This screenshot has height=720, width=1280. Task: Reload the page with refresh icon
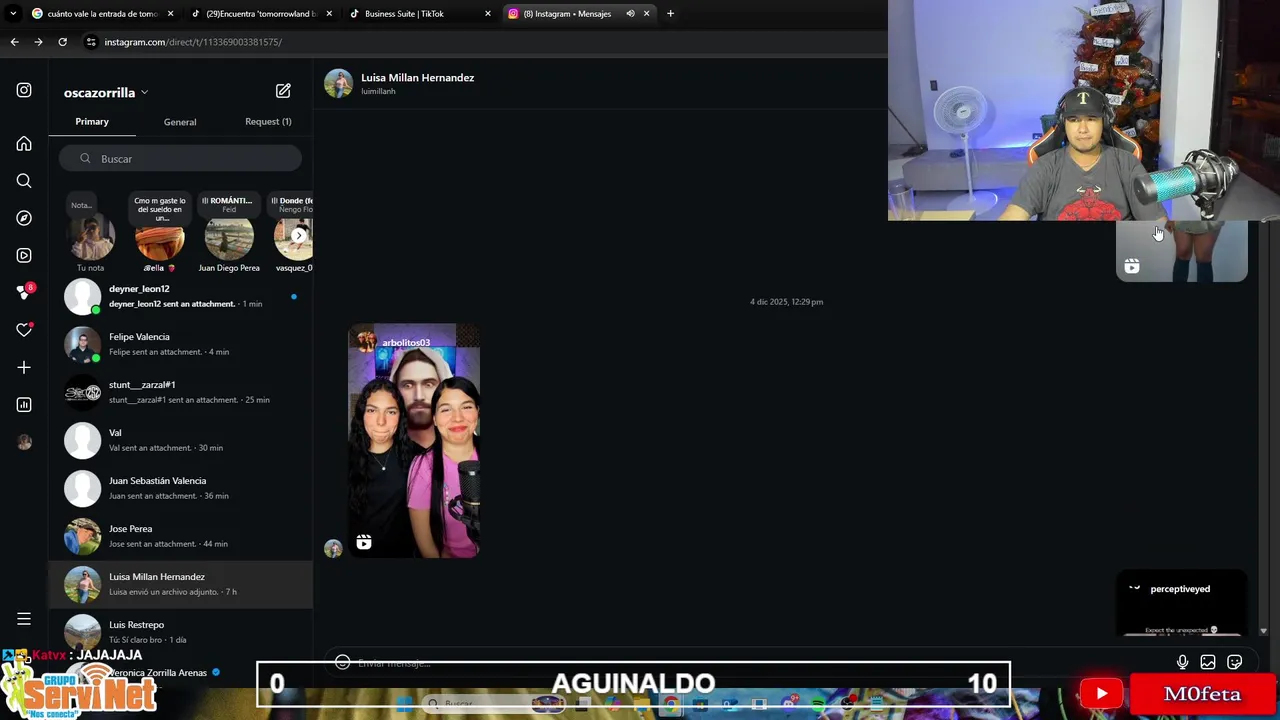coord(62,42)
